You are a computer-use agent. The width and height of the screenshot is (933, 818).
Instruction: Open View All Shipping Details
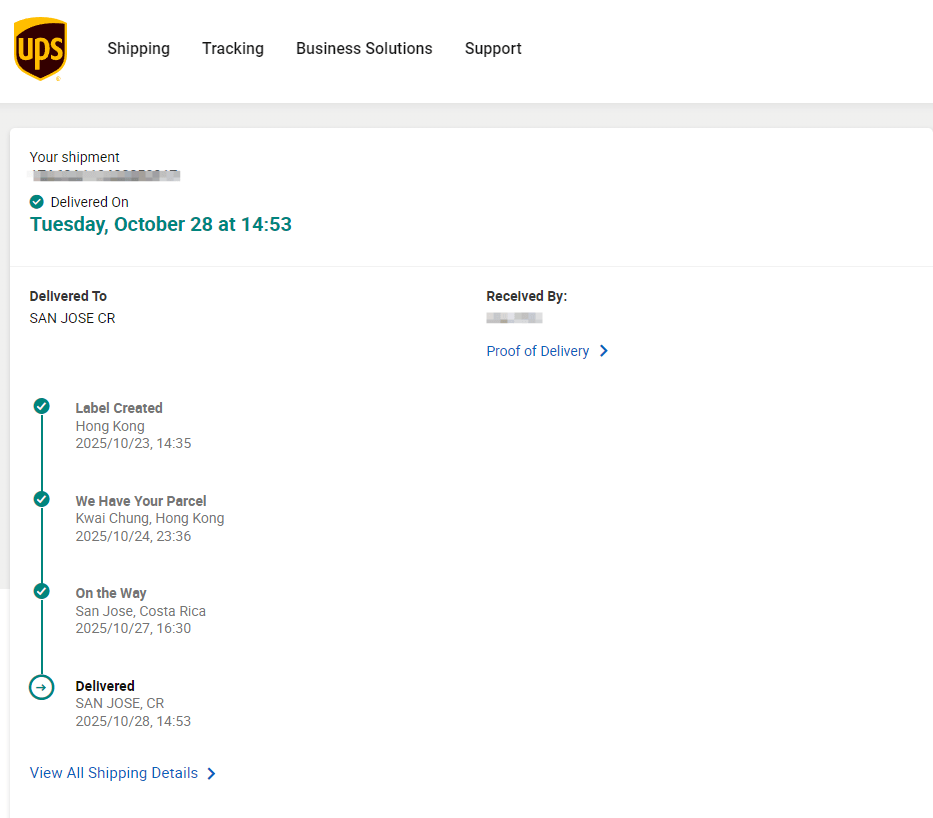tap(114, 773)
